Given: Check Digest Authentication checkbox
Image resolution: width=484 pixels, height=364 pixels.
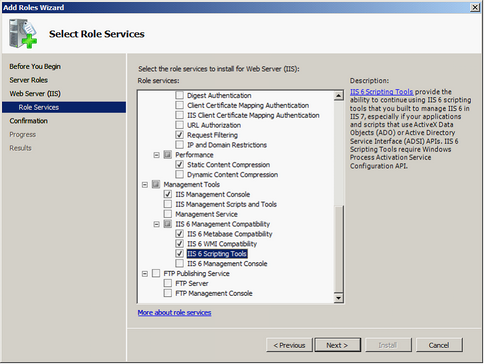Looking at the screenshot, I should [179, 95].
